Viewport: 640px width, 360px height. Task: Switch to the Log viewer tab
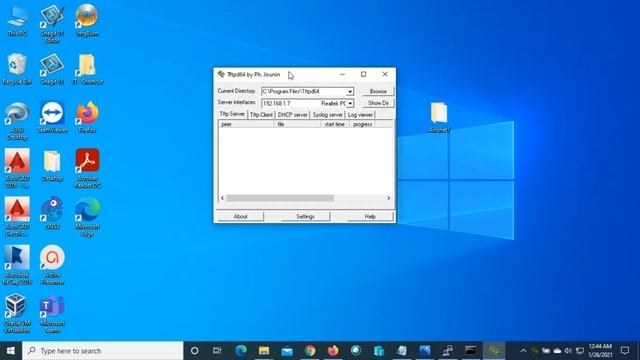360,115
